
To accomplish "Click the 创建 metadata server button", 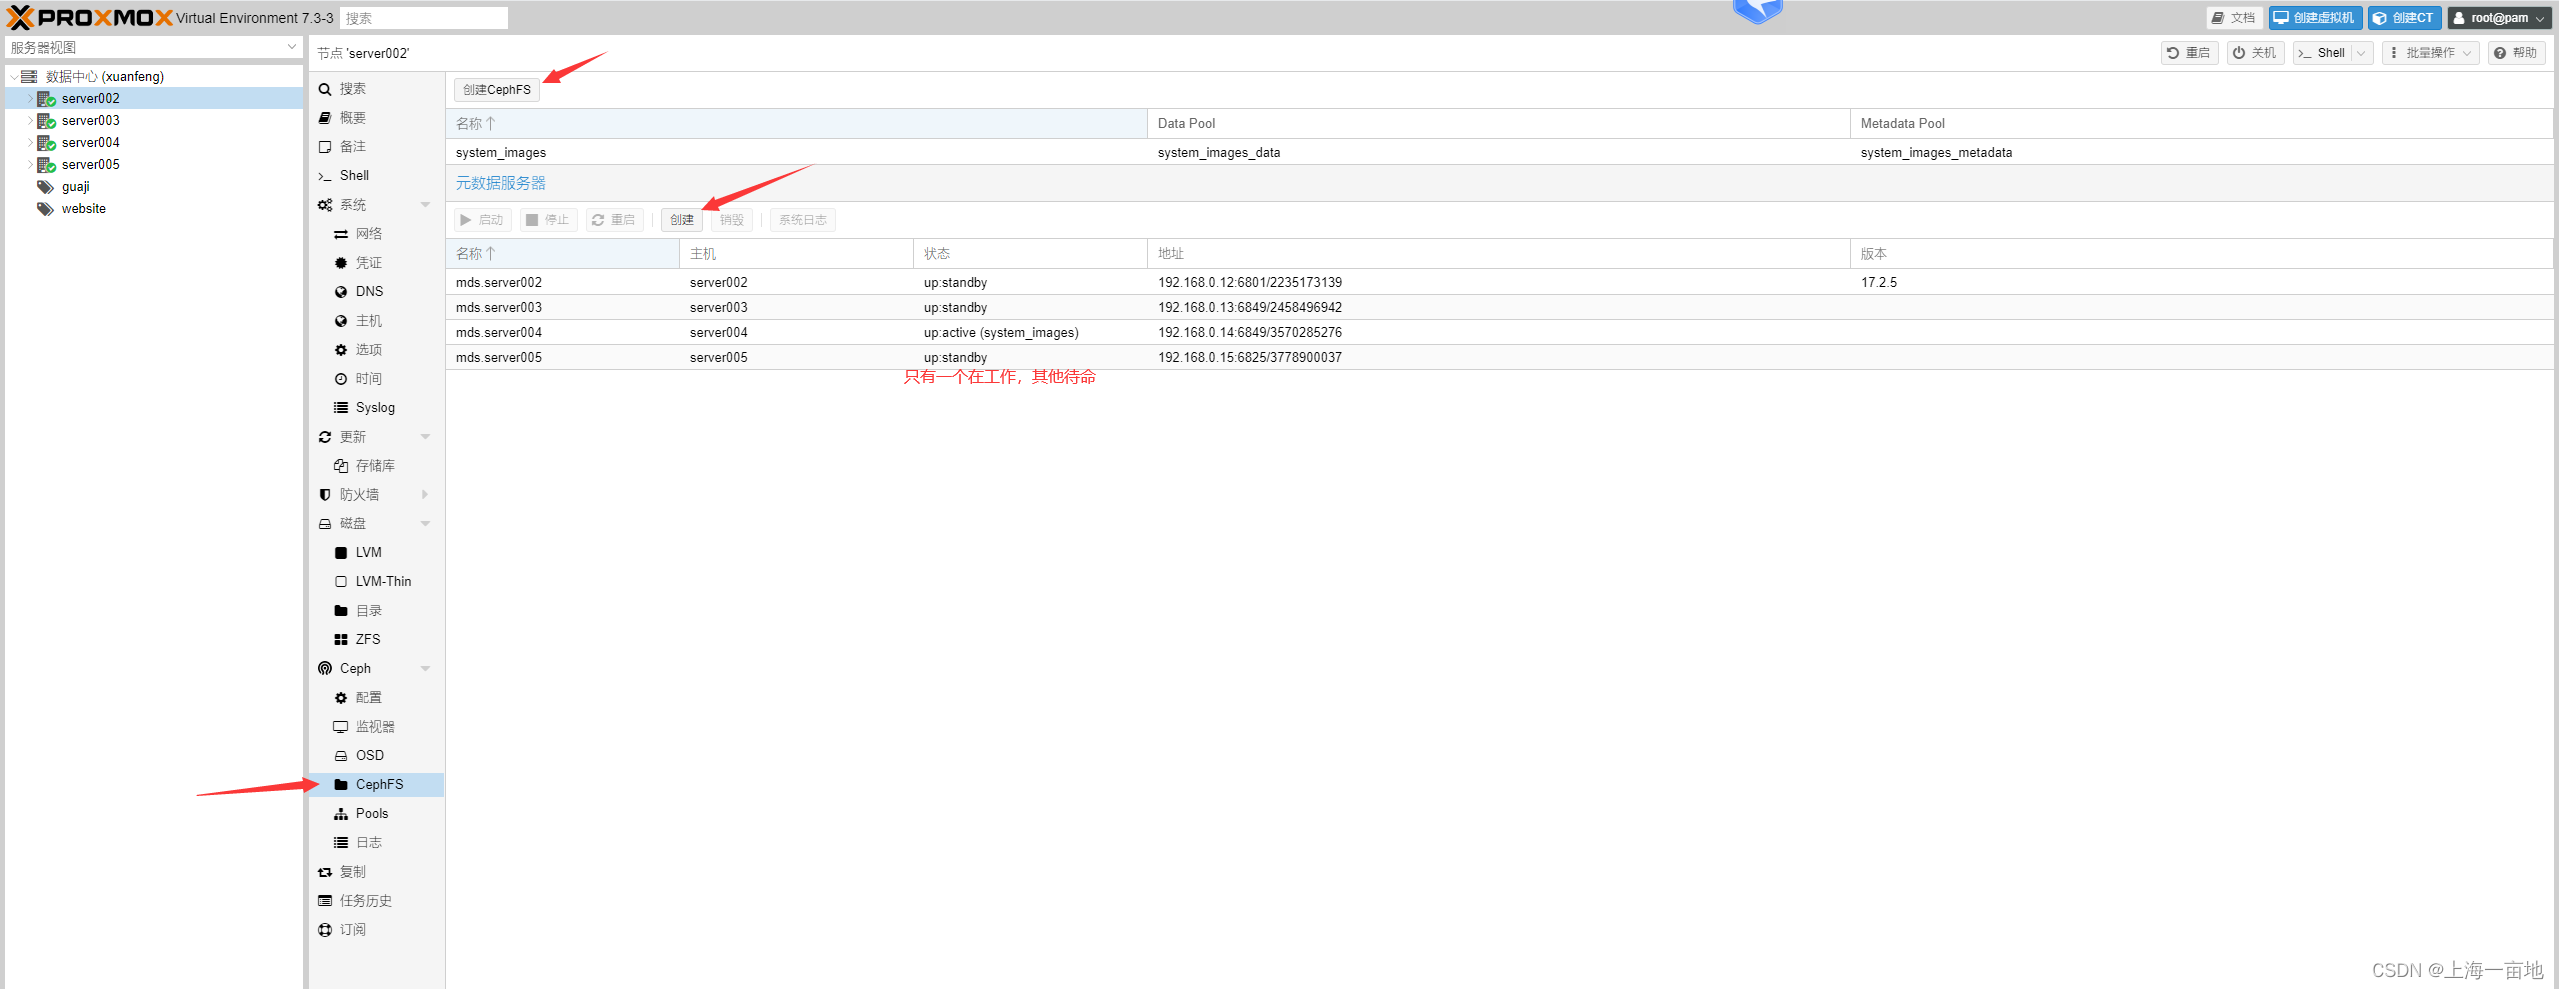I will coord(682,220).
